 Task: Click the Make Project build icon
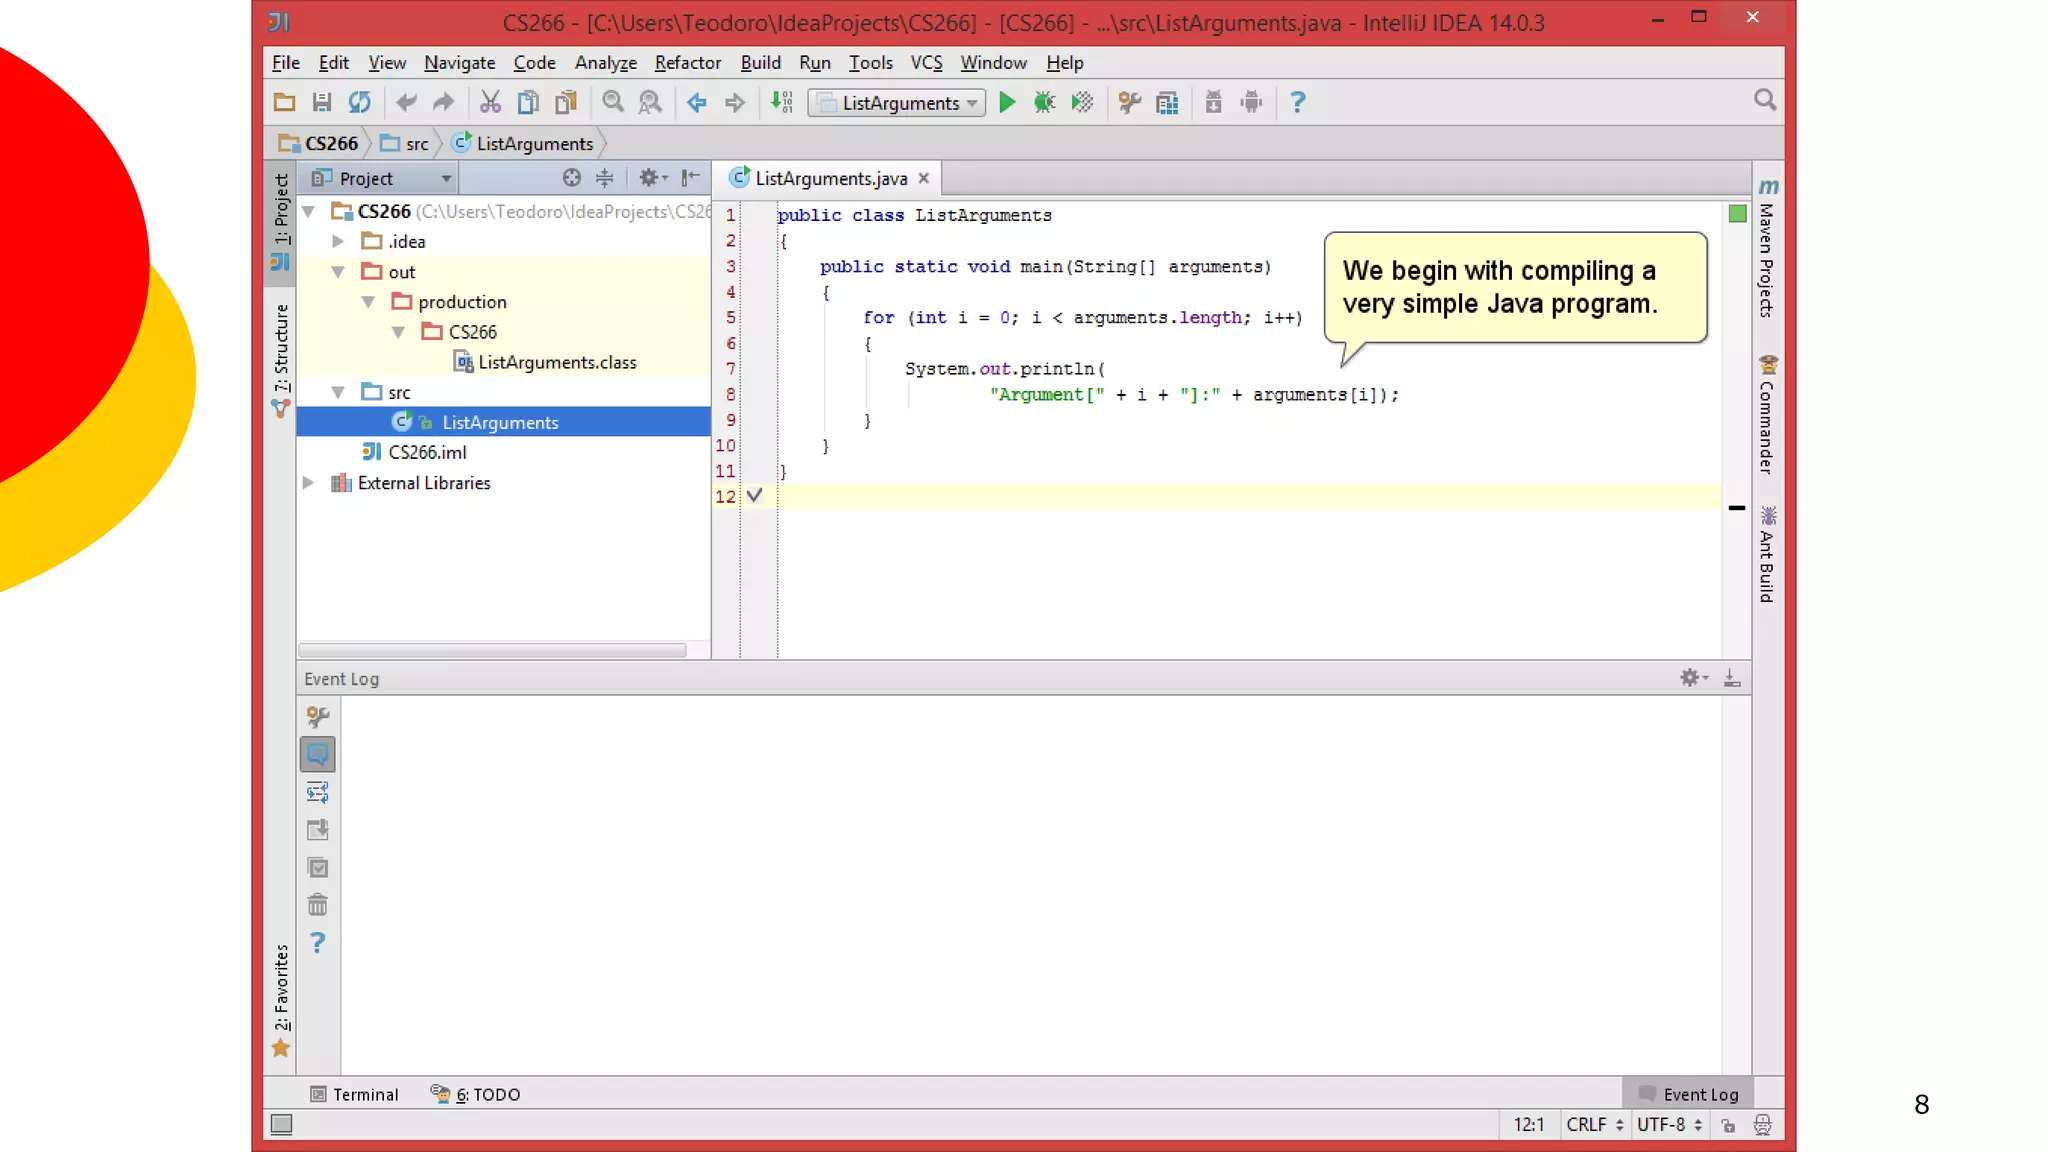(x=781, y=102)
